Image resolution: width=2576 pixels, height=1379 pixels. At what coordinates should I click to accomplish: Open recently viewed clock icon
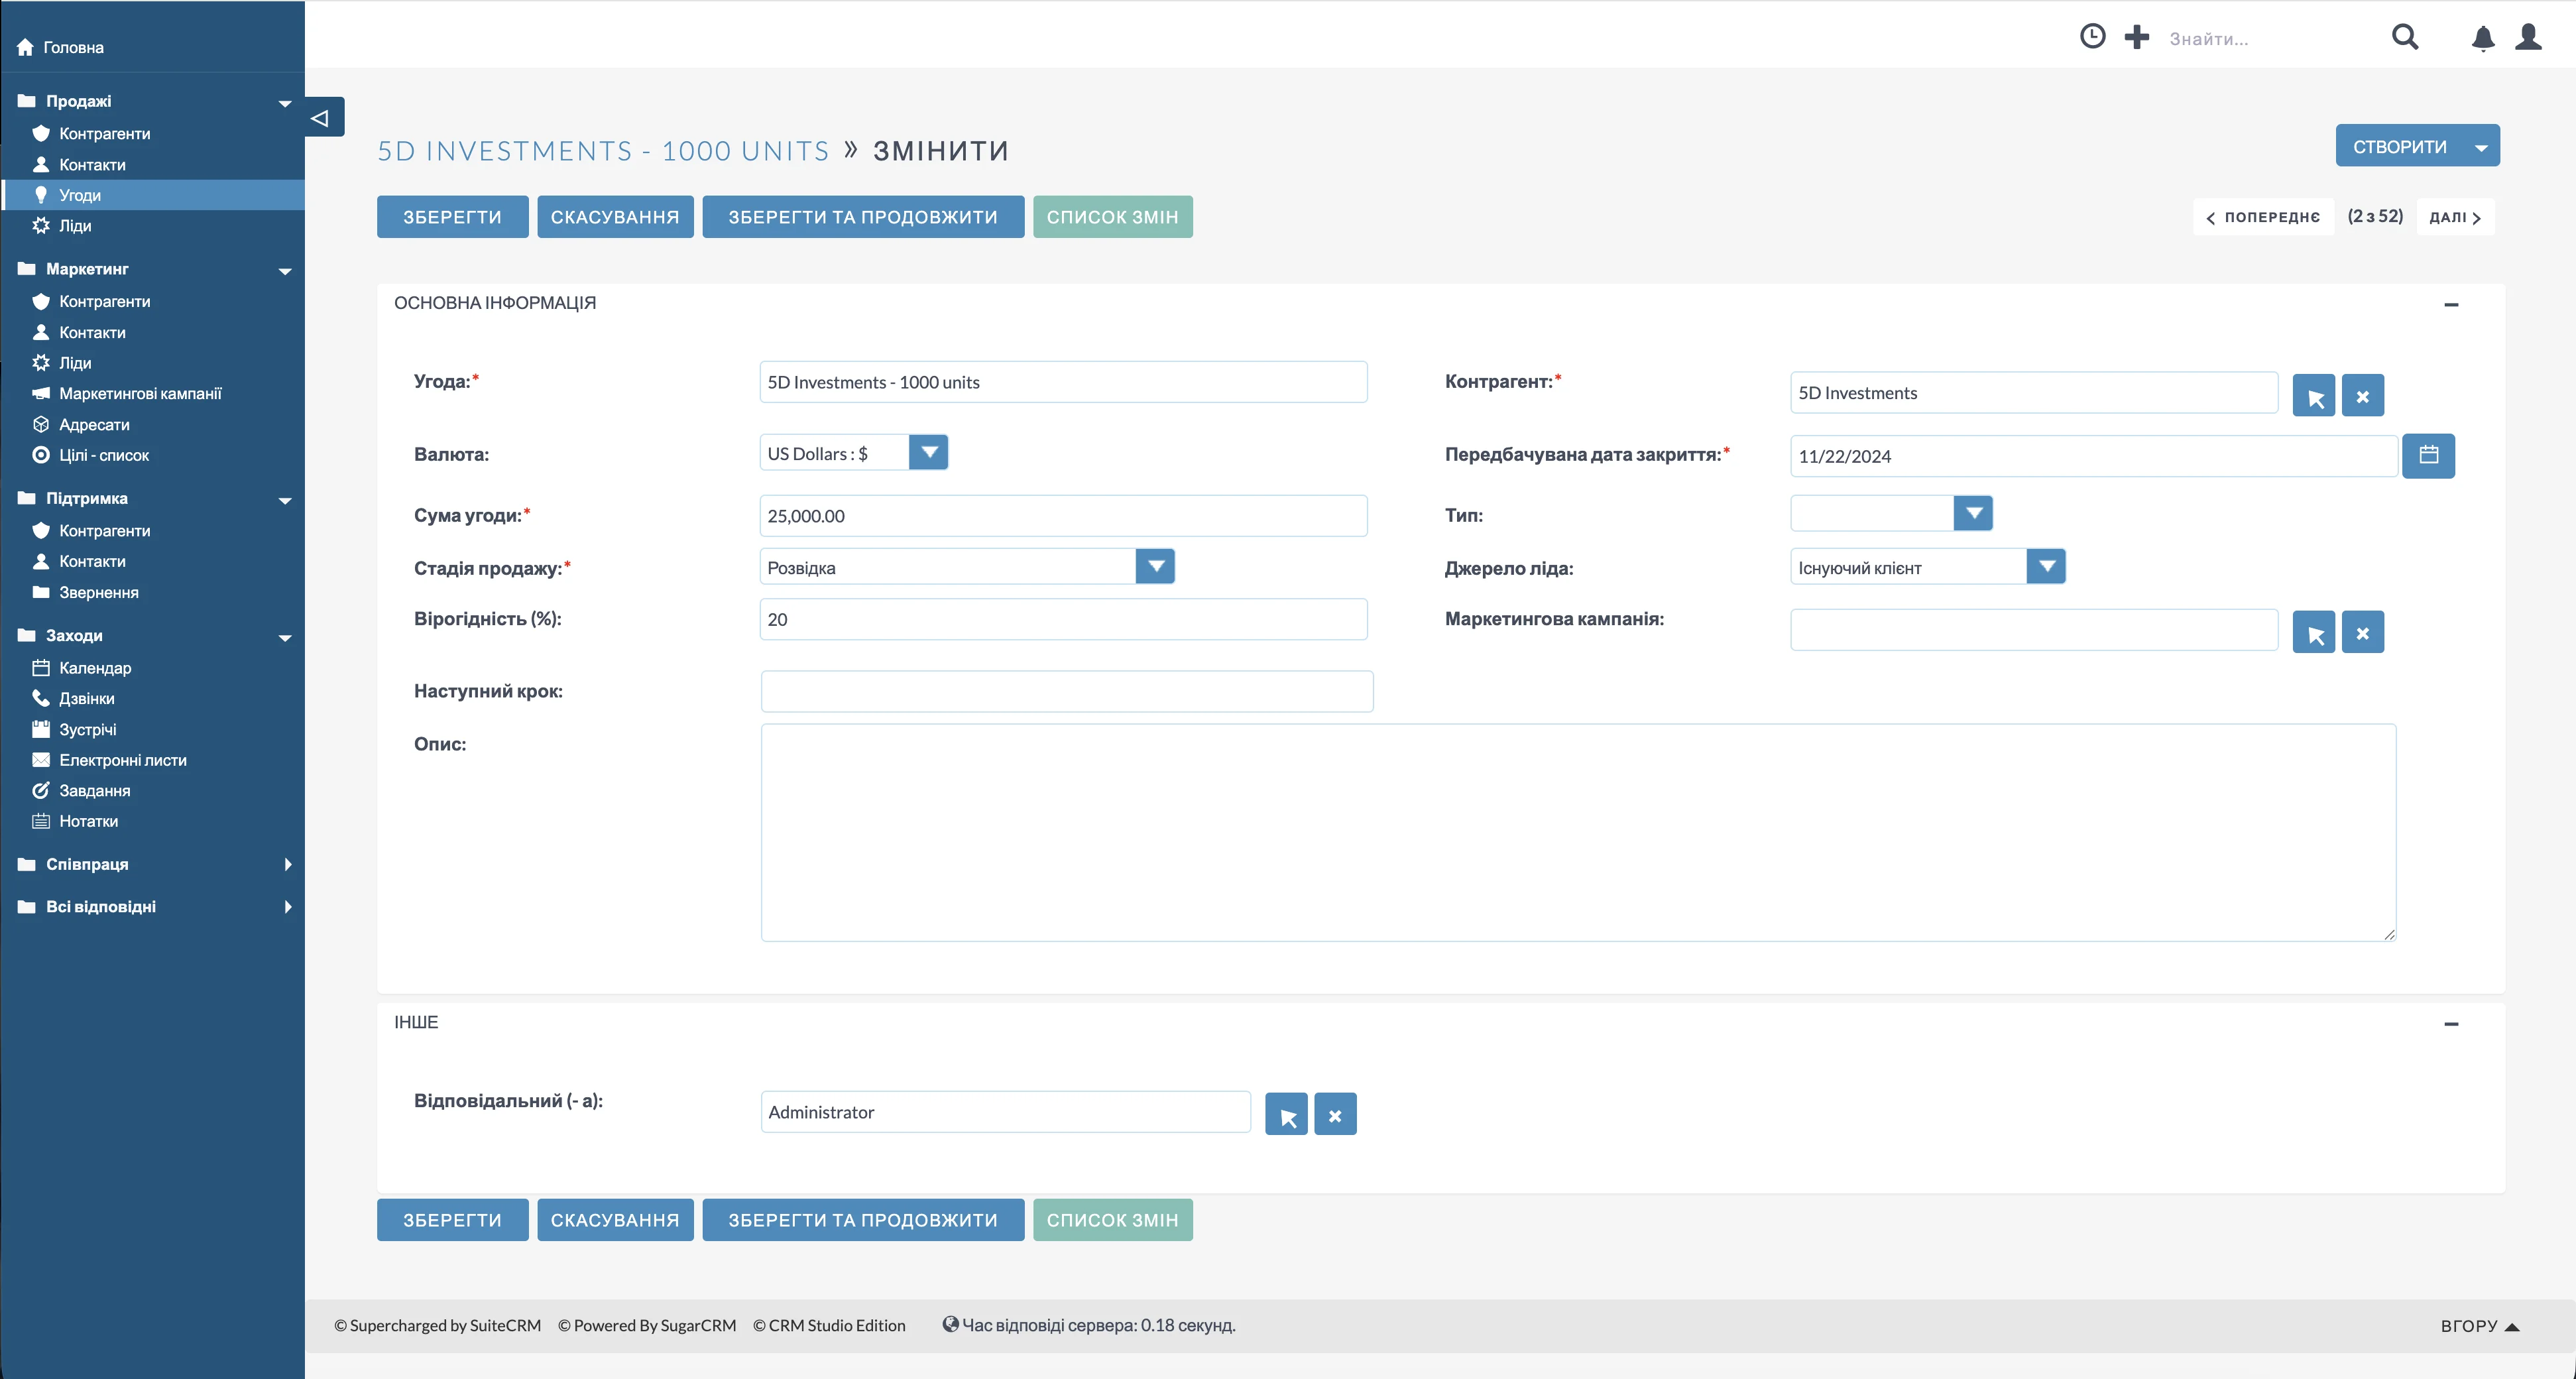click(2092, 37)
